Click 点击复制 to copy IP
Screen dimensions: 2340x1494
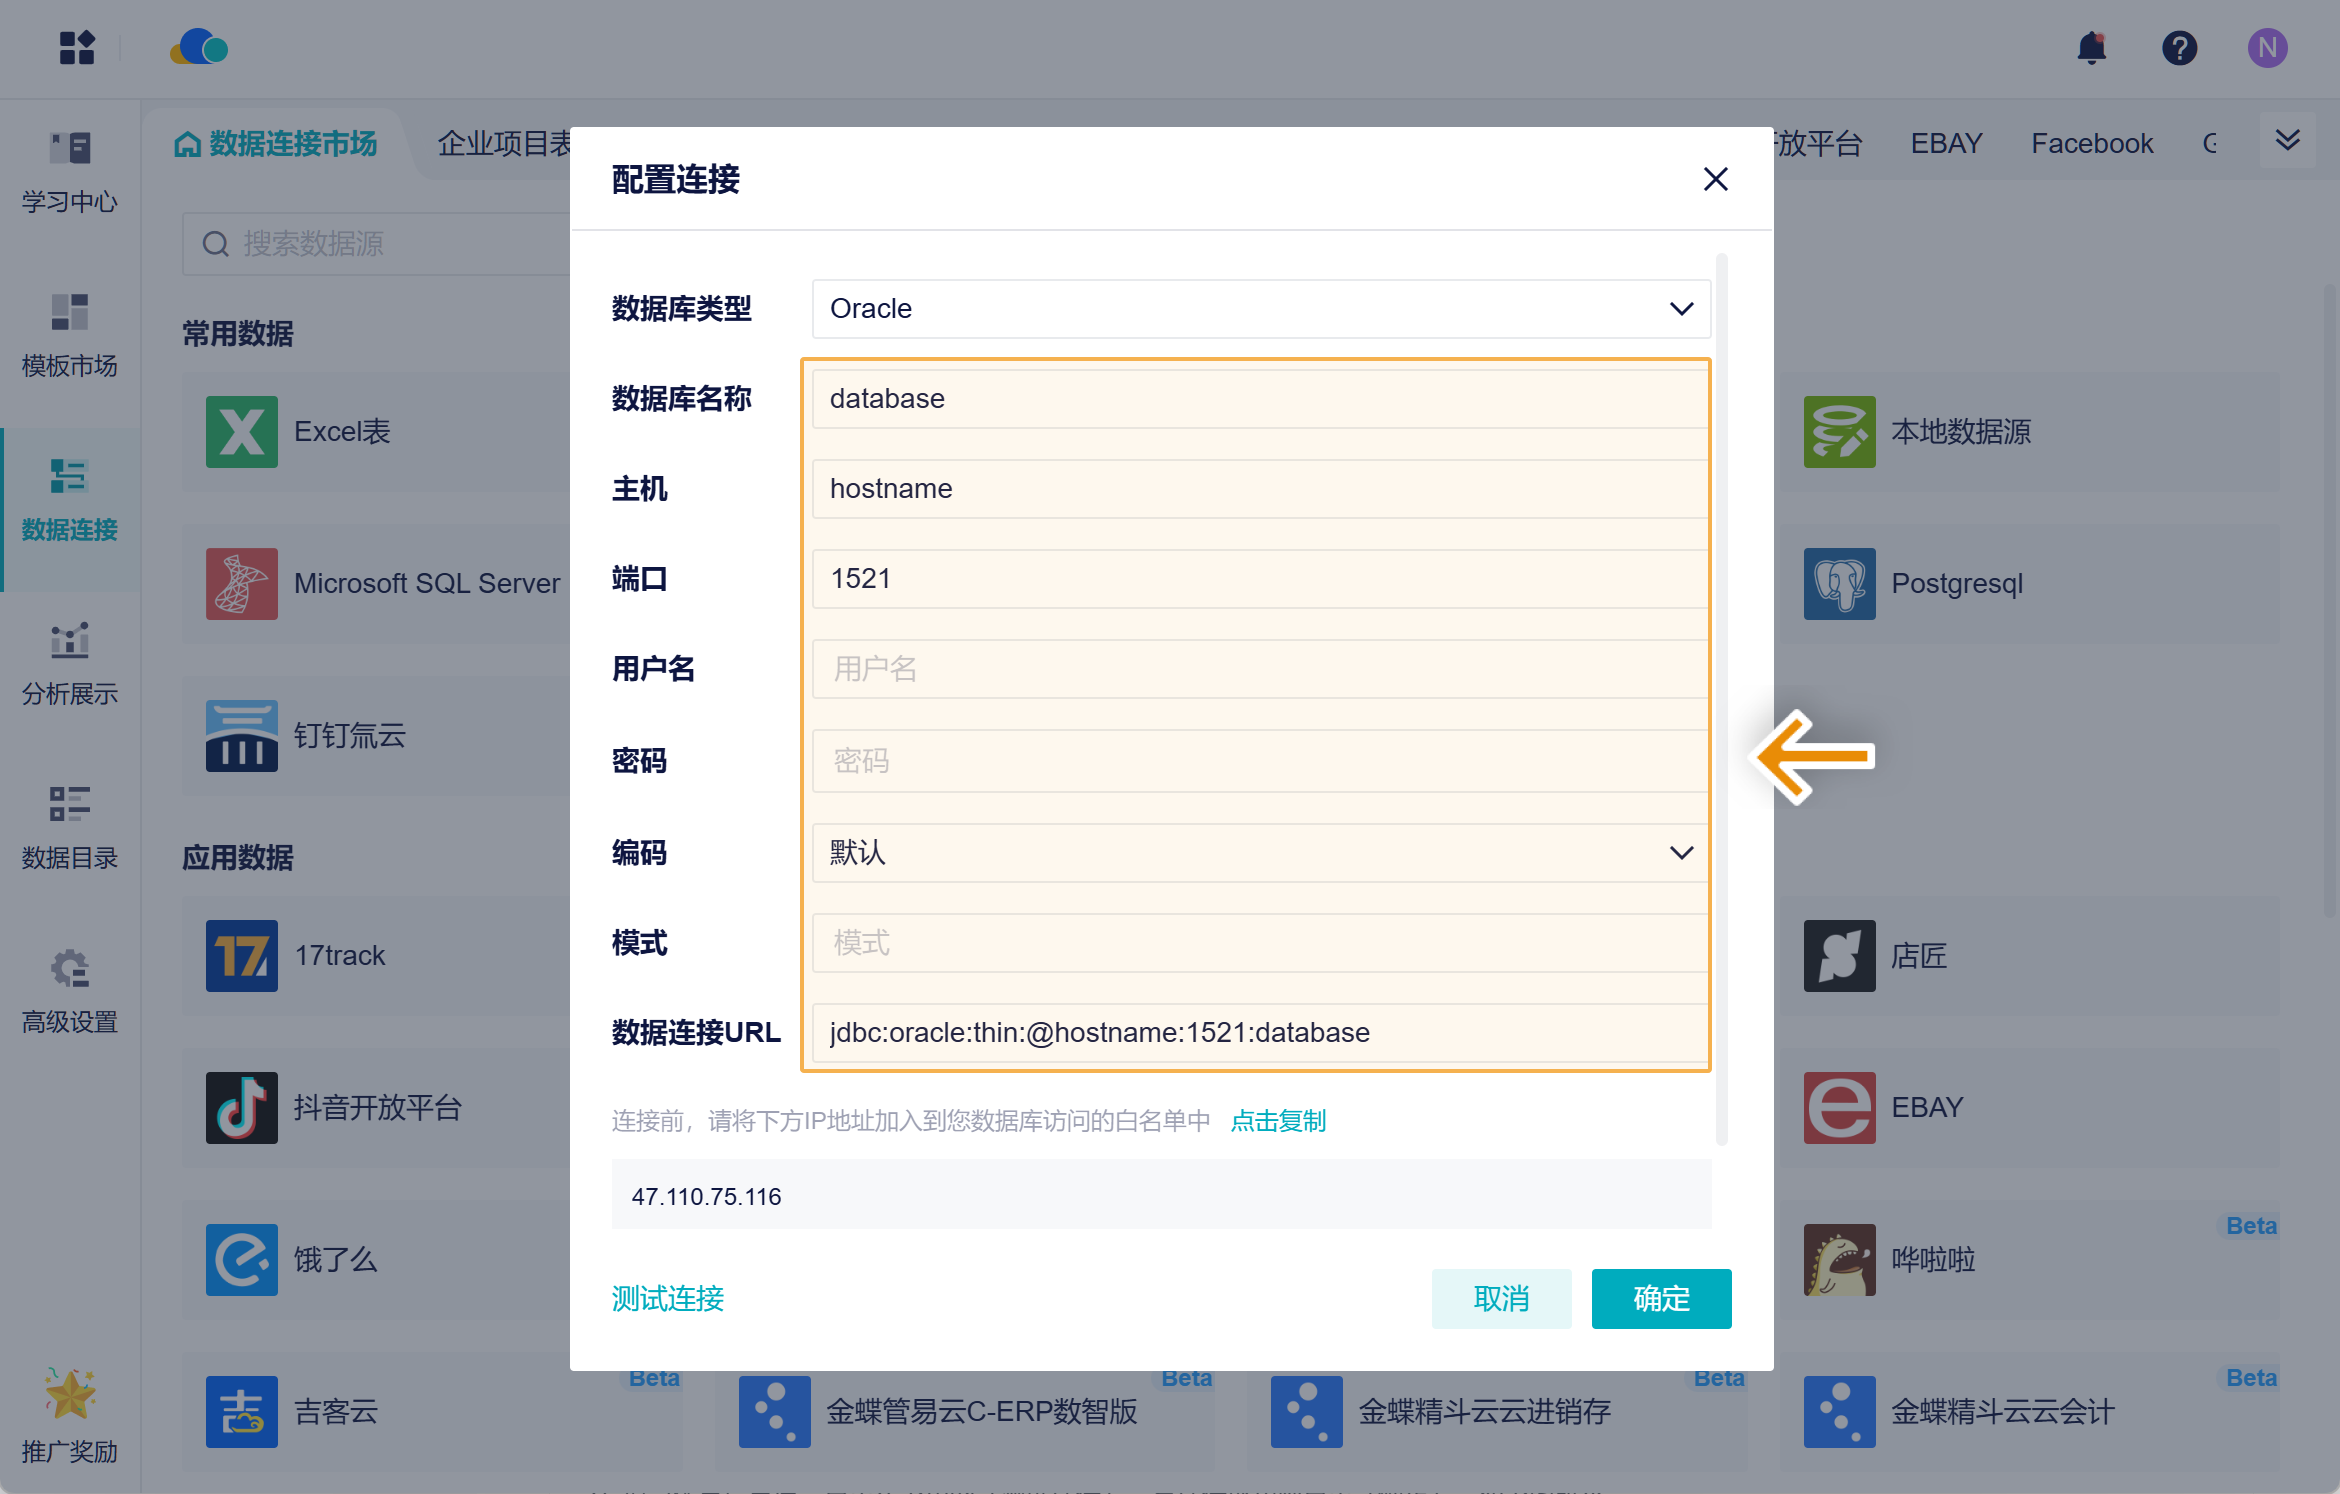click(x=1278, y=1121)
